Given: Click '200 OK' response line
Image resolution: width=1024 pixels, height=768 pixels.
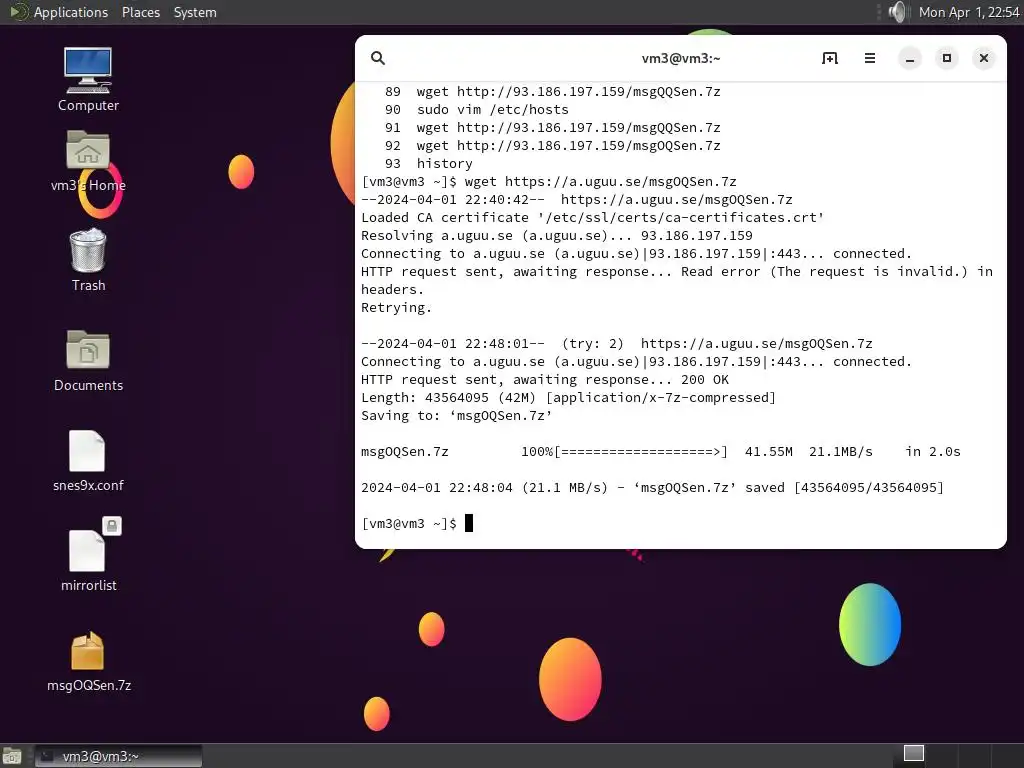Looking at the screenshot, I should [545, 379].
